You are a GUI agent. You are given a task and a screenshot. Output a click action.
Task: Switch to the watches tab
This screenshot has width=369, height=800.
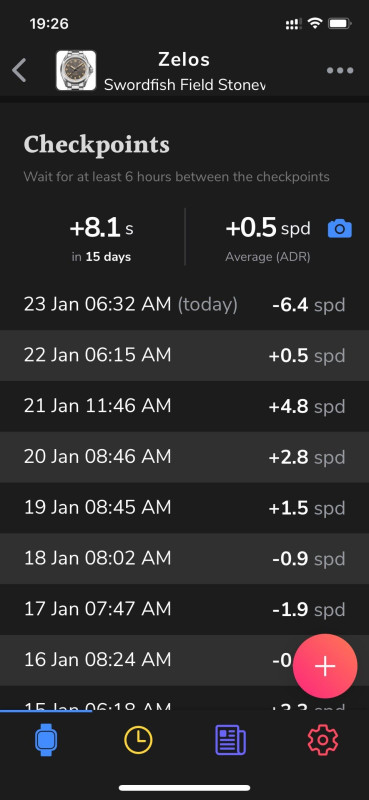point(46,740)
